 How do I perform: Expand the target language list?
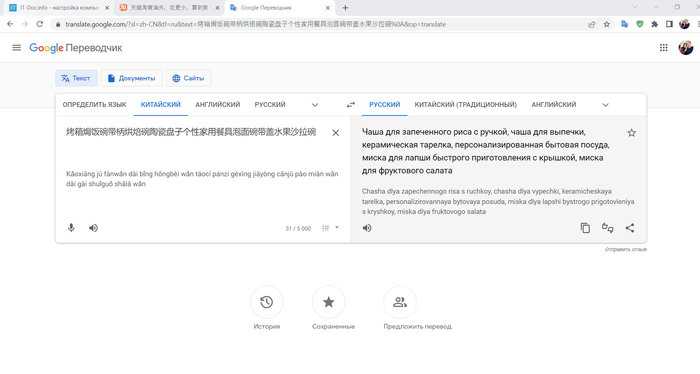605,105
